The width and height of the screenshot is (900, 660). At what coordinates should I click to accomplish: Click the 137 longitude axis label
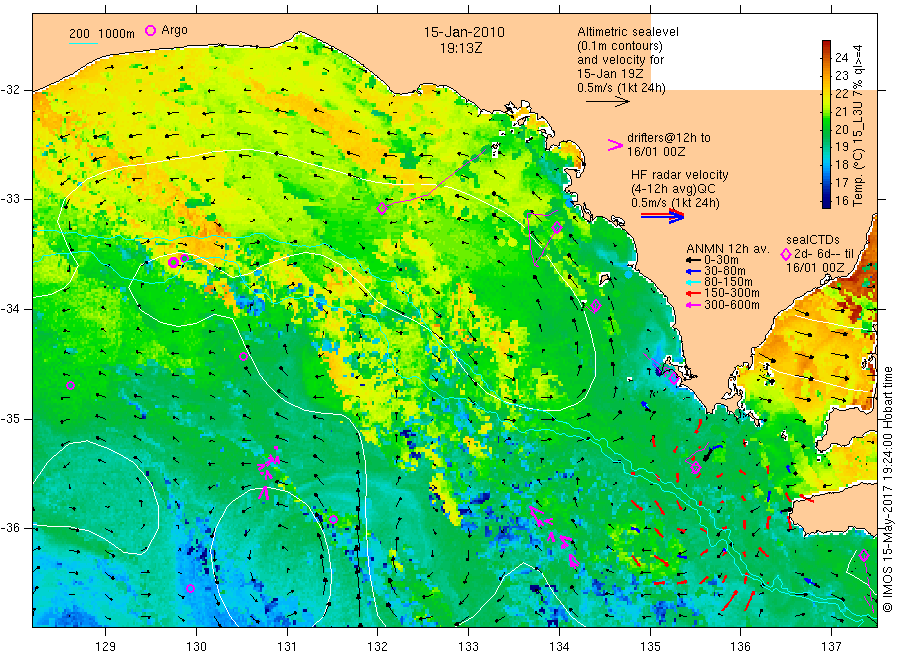831,647
